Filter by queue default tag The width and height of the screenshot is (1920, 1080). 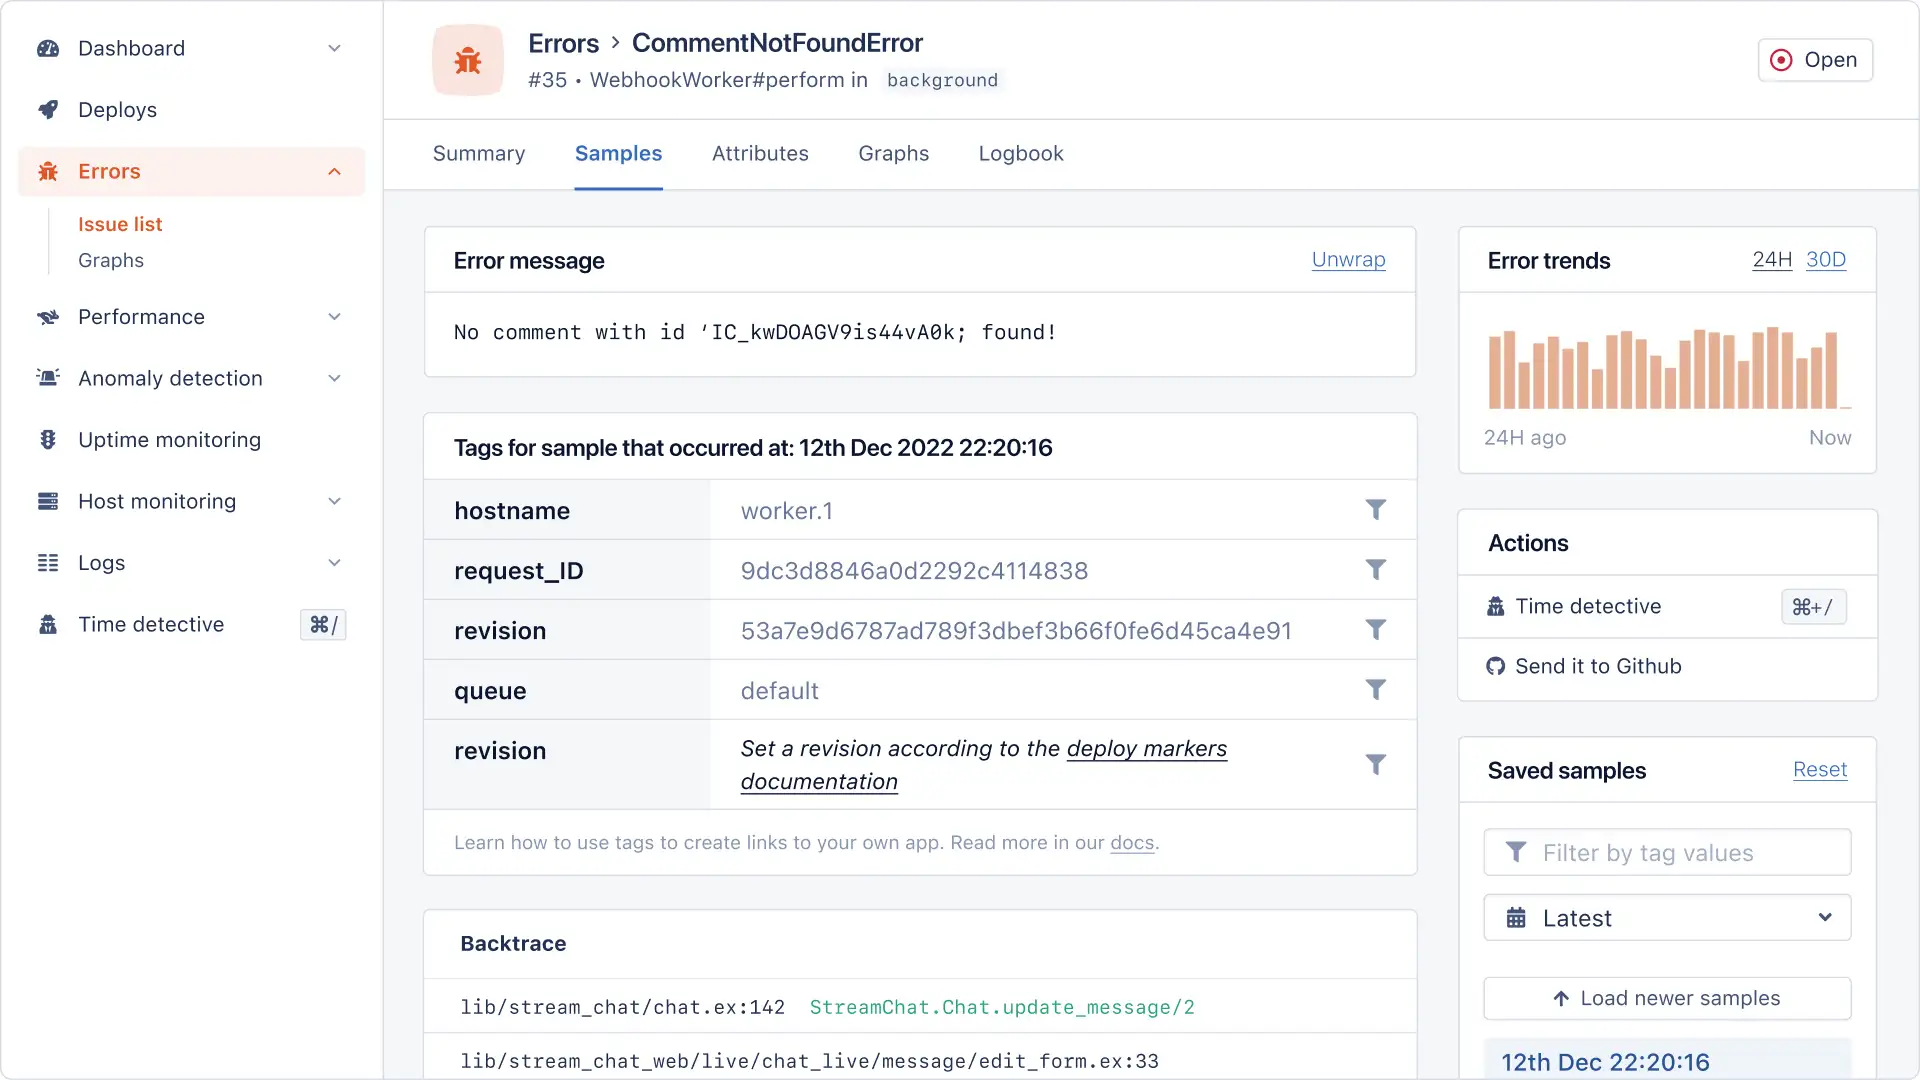tap(1376, 690)
